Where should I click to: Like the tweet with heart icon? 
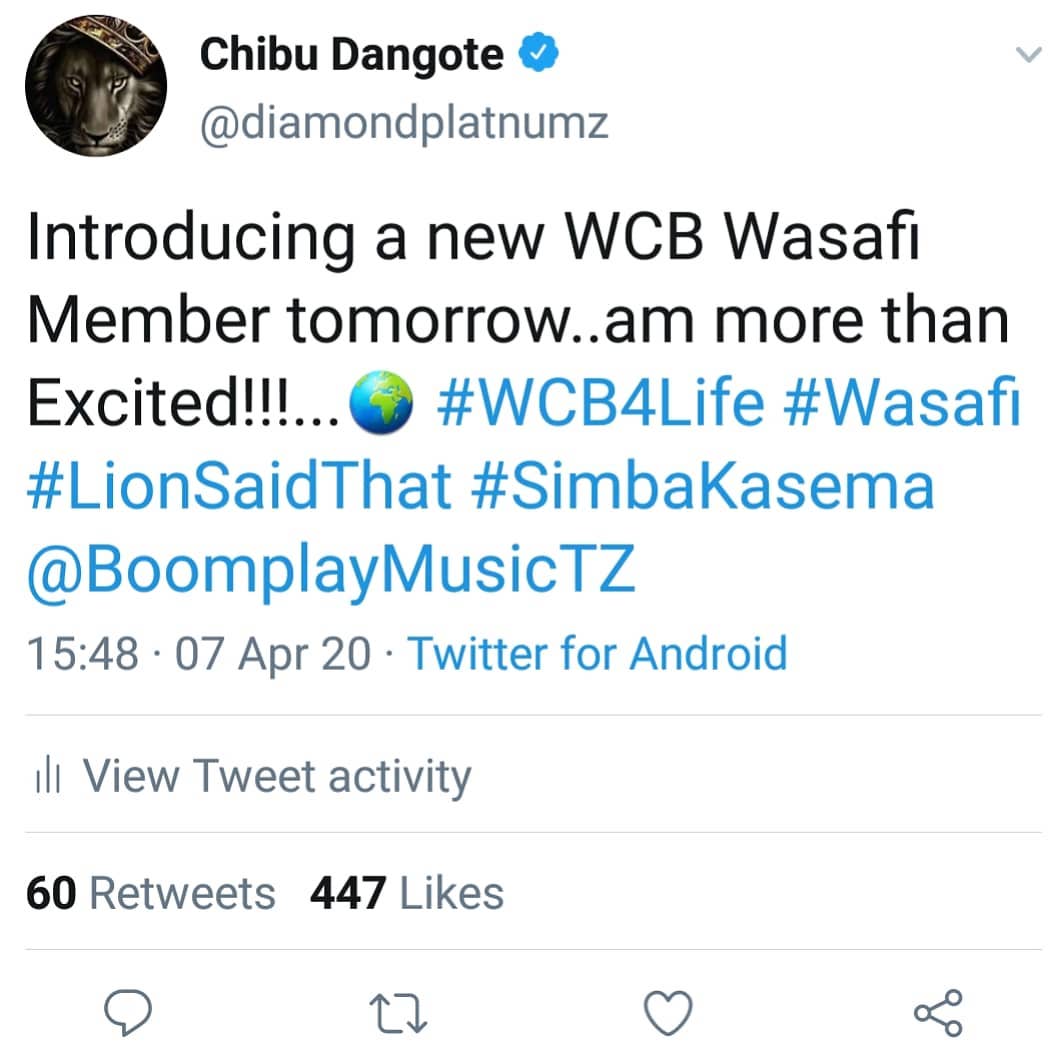pyautogui.click(x=667, y=1012)
